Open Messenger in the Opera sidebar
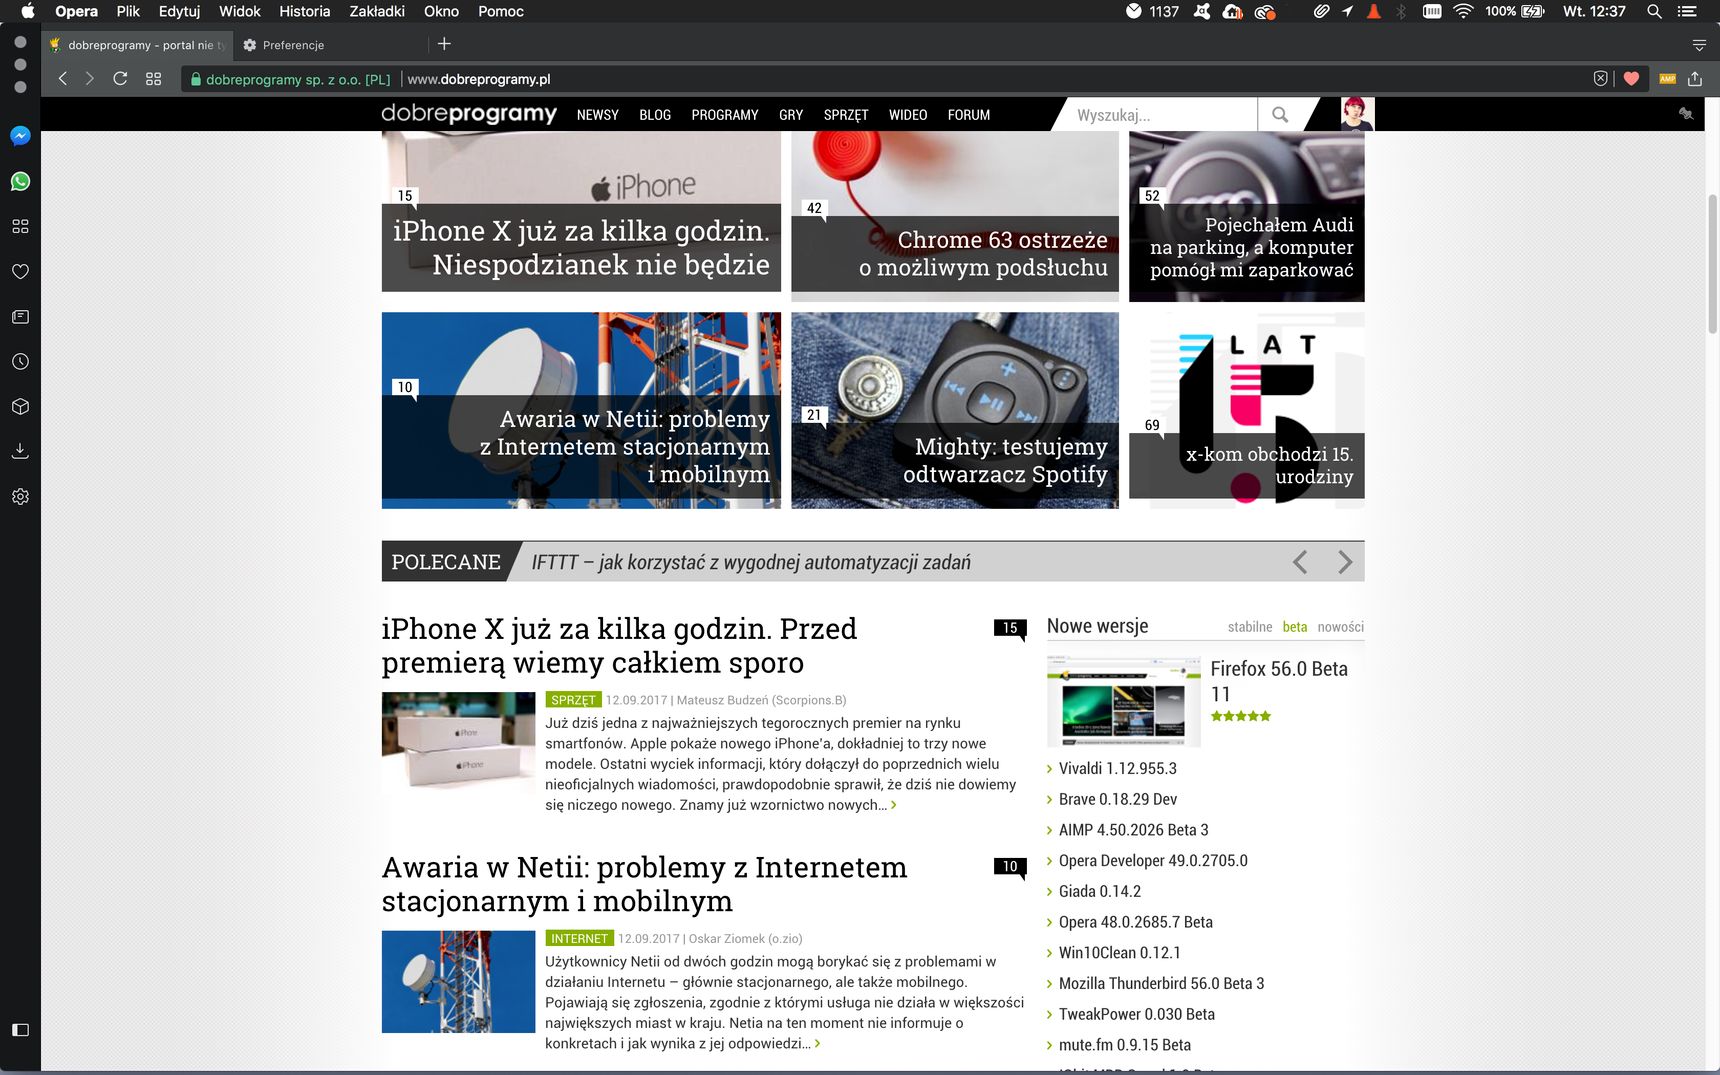The image size is (1720, 1075). [x=20, y=136]
